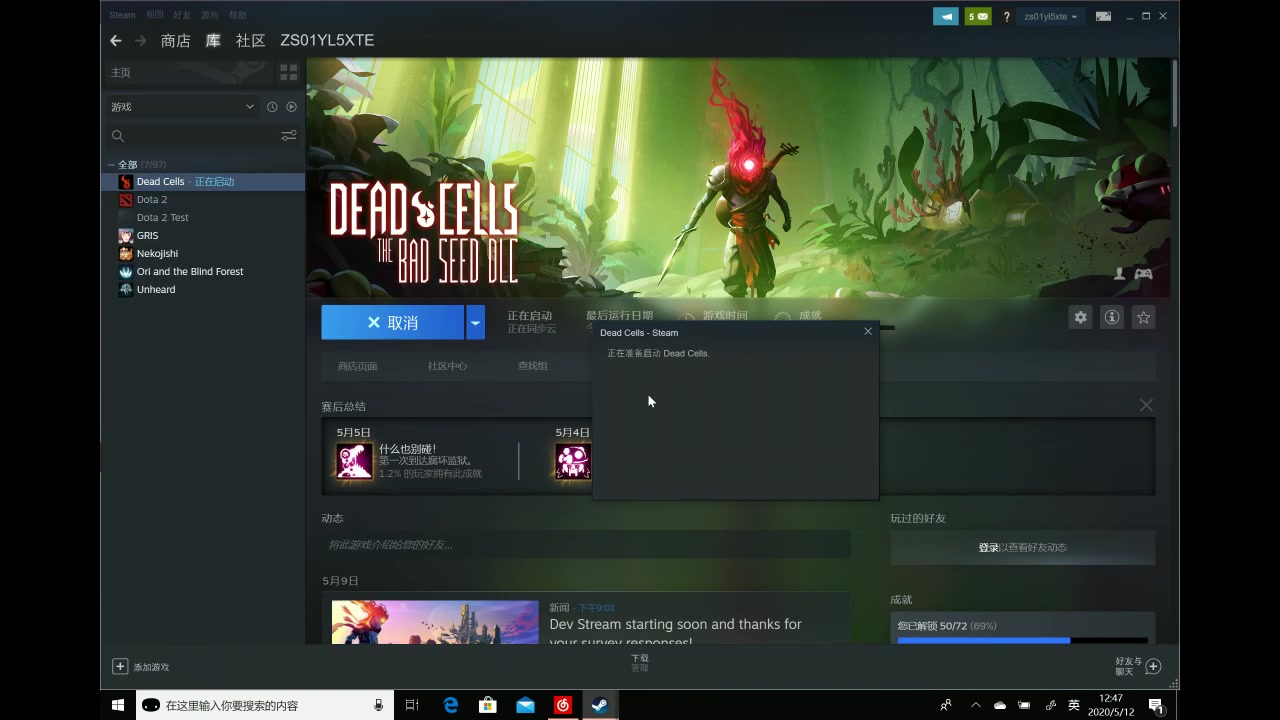
Task: Click the achievements progress bar
Action: 1022,640
